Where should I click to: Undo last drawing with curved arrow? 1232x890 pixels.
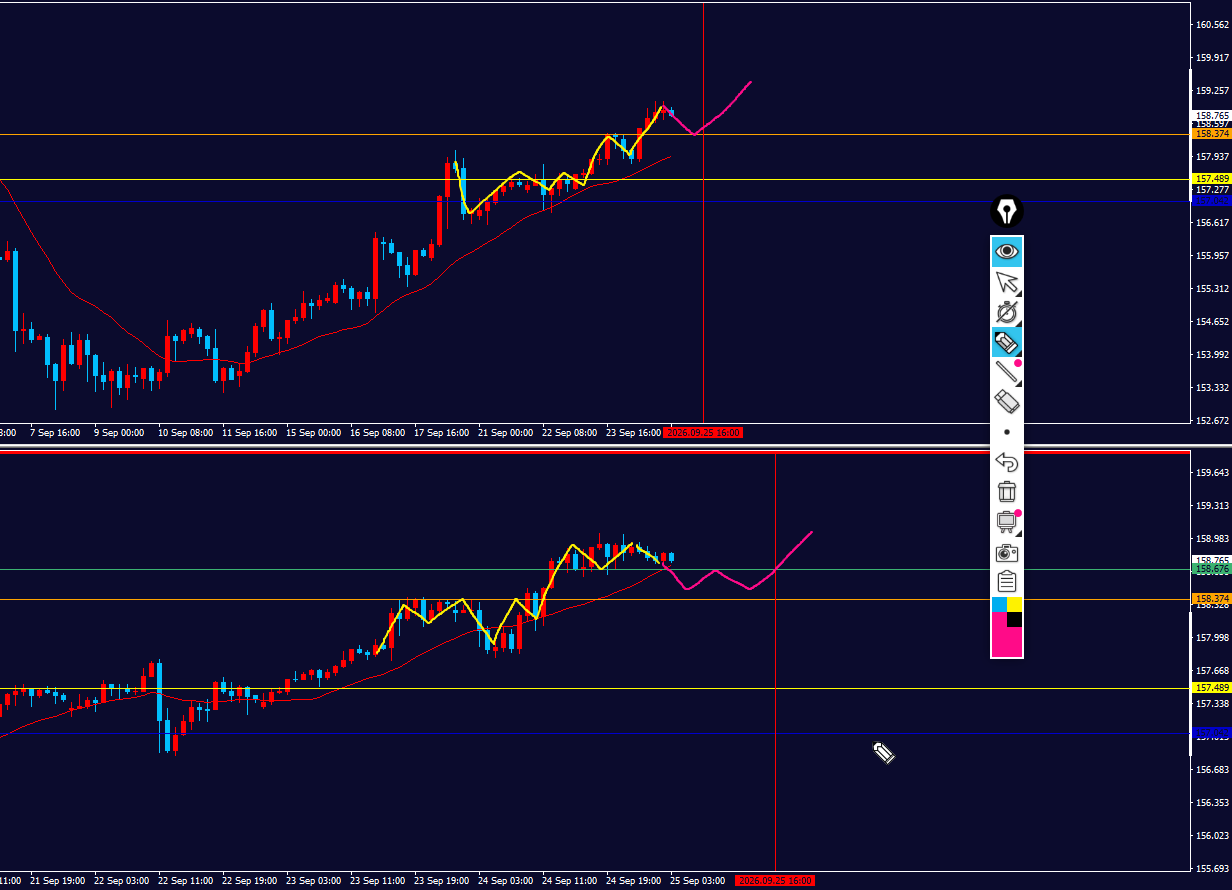point(1007,462)
